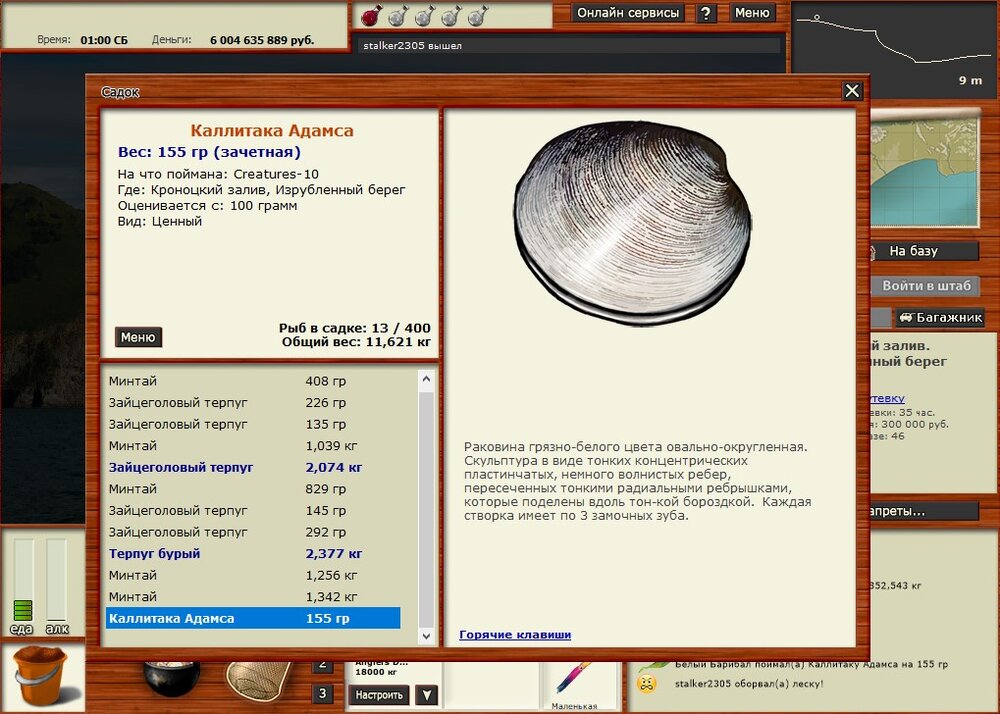Expand dropdown arrow next to Настроить

[x=427, y=695]
